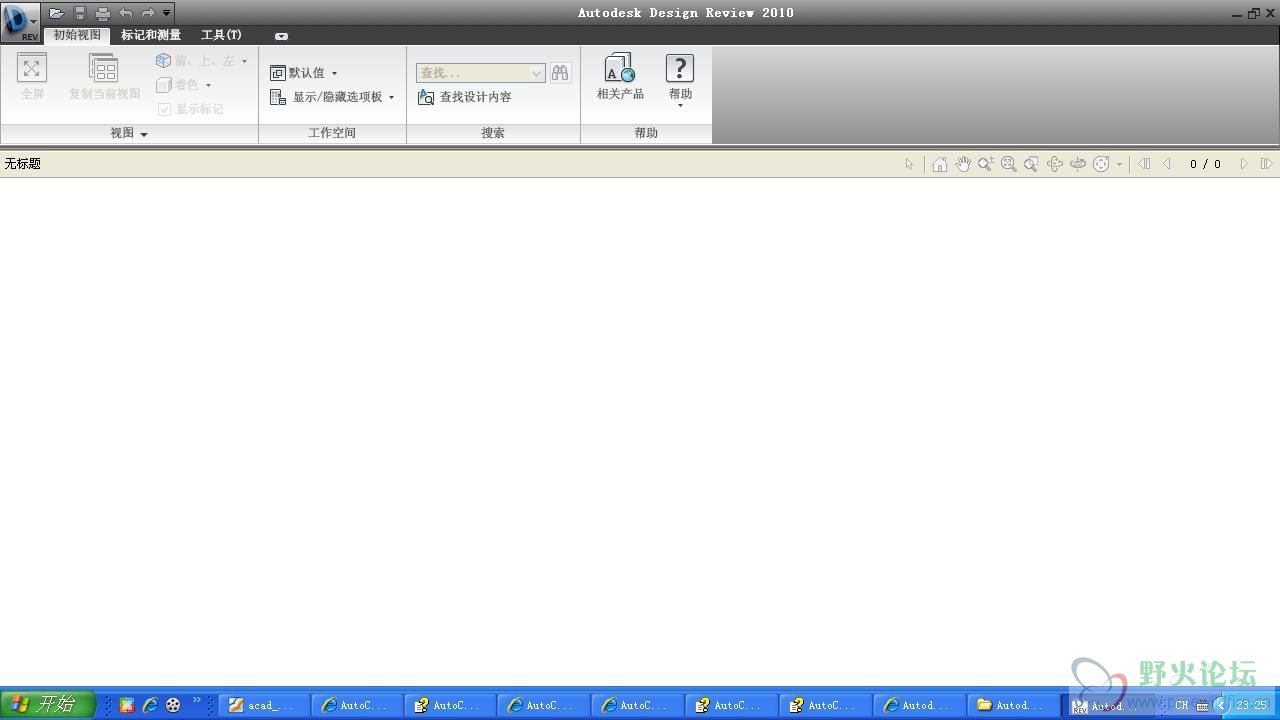The width and height of the screenshot is (1280, 720).
Task: Switch to the 初始视图 ribbon tab
Action: [77, 35]
